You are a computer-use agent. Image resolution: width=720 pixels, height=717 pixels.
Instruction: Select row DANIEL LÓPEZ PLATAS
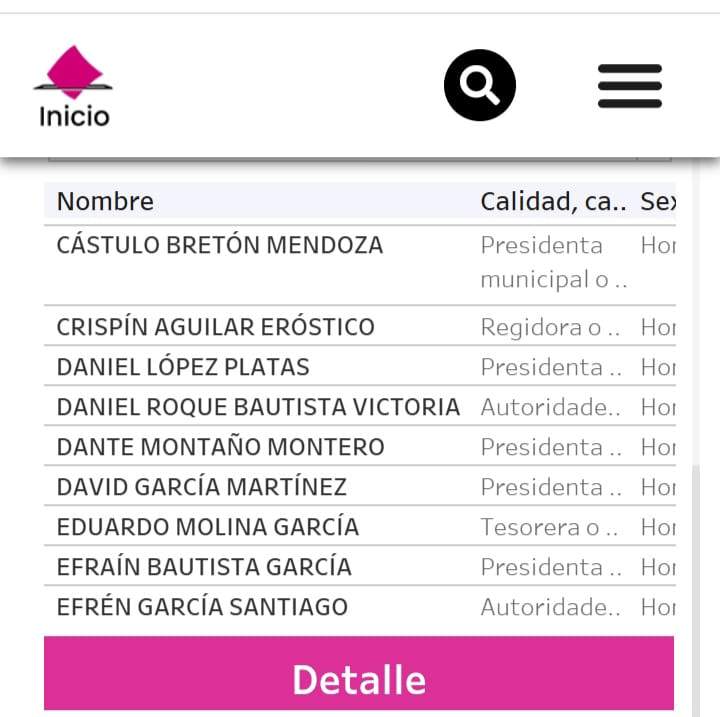[183, 367]
